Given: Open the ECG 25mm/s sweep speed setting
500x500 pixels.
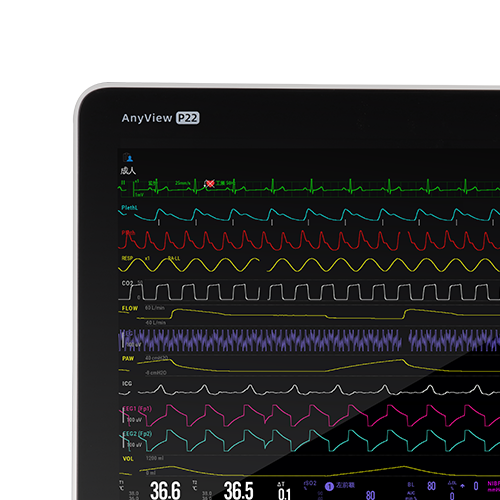Looking at the screenshot, I should 183,183.
